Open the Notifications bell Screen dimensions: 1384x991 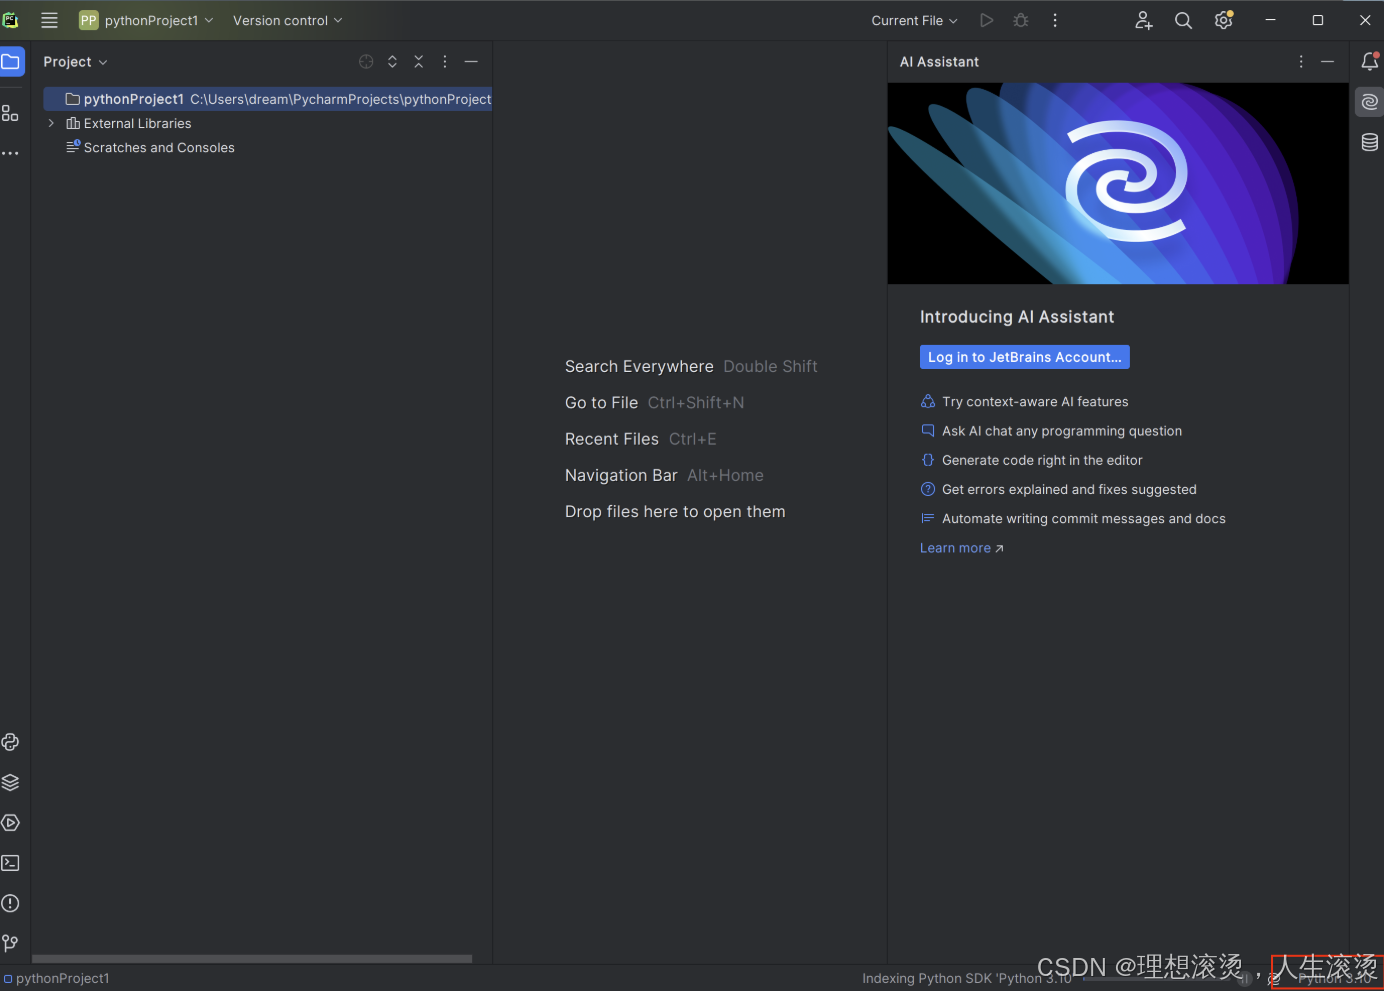(1370, 62)
